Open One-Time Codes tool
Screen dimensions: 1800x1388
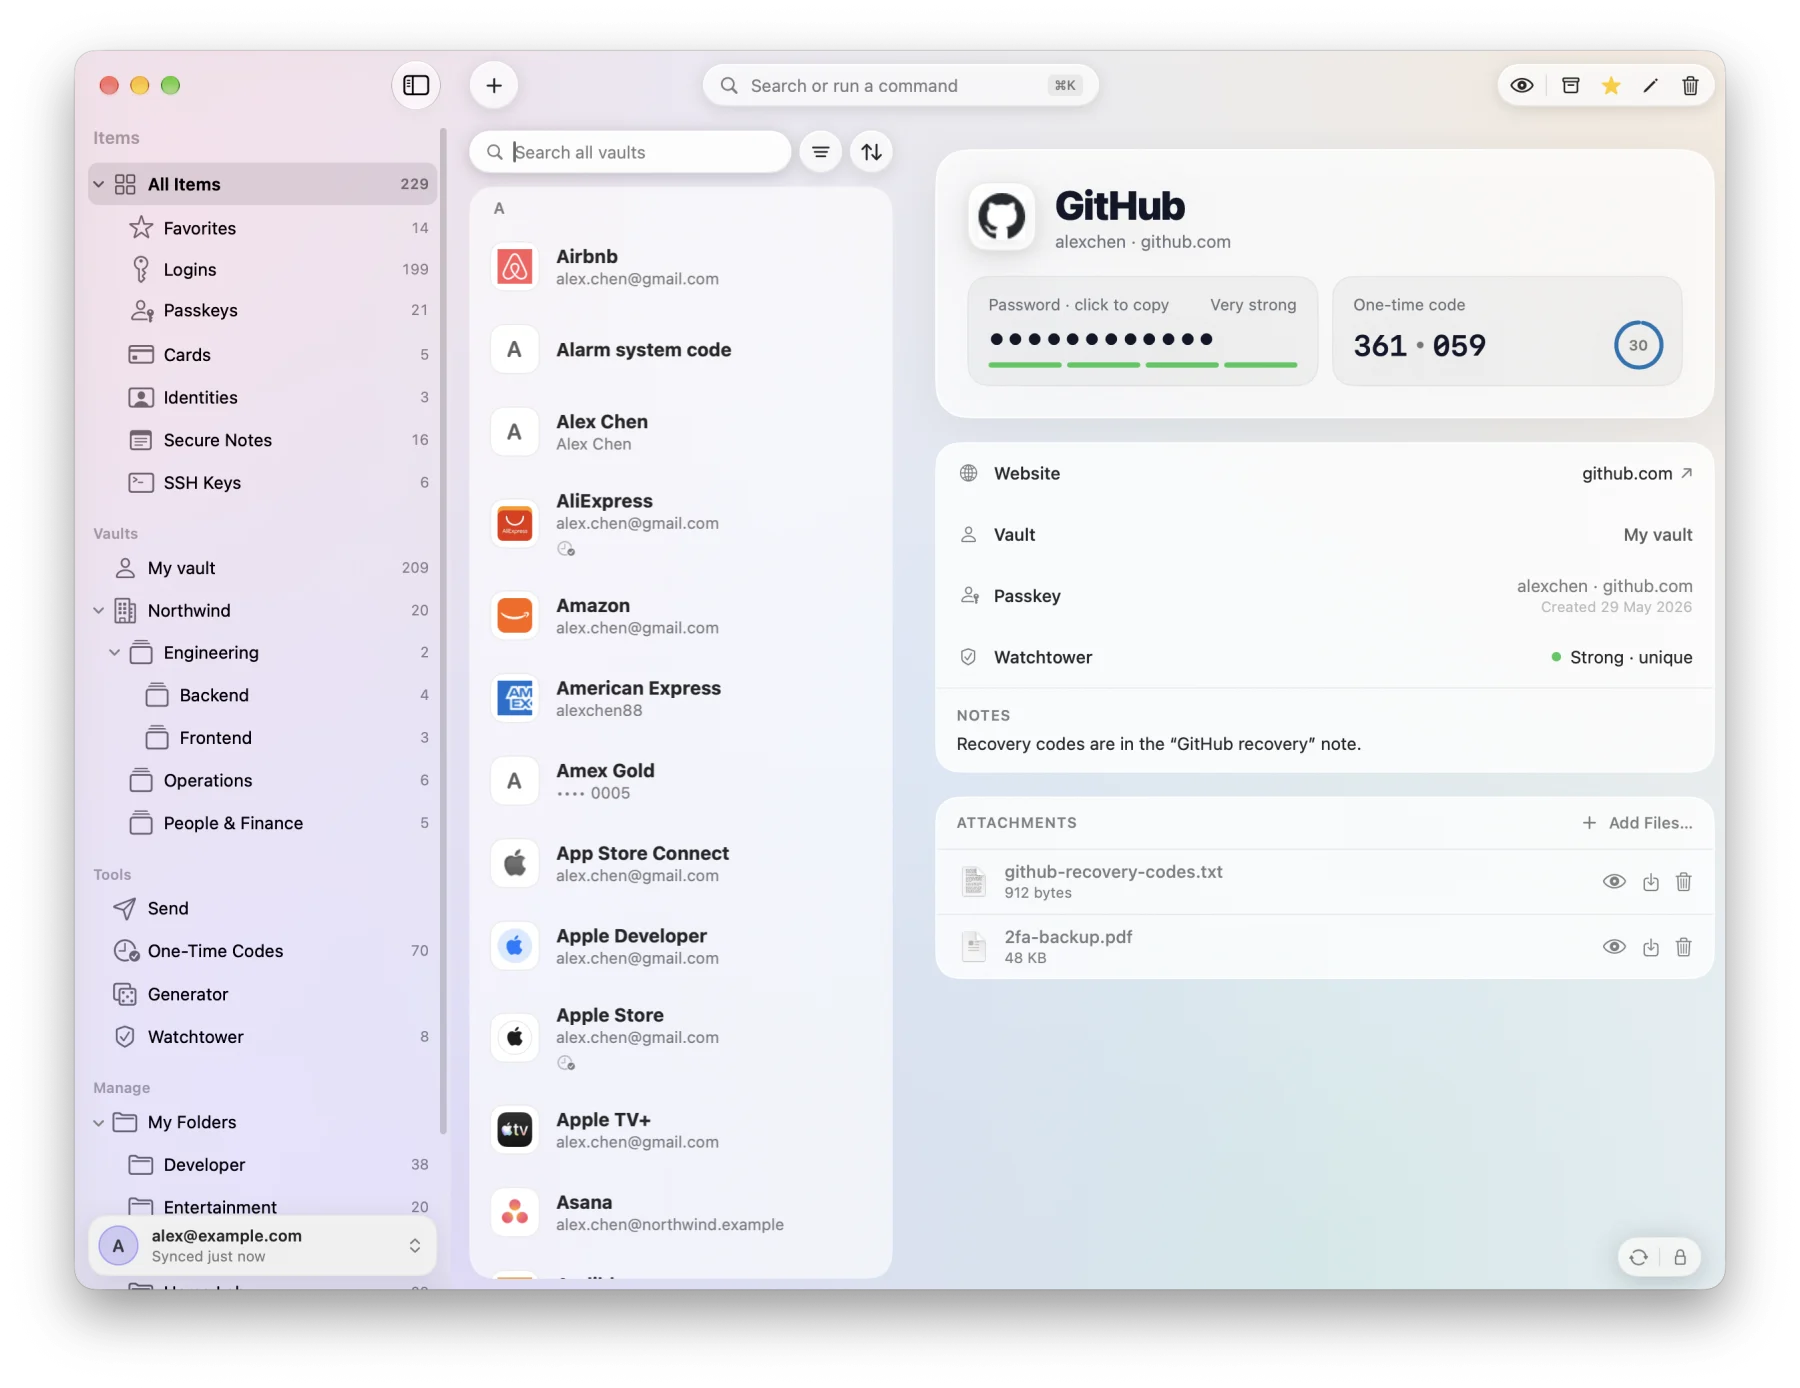pos(263,950)
